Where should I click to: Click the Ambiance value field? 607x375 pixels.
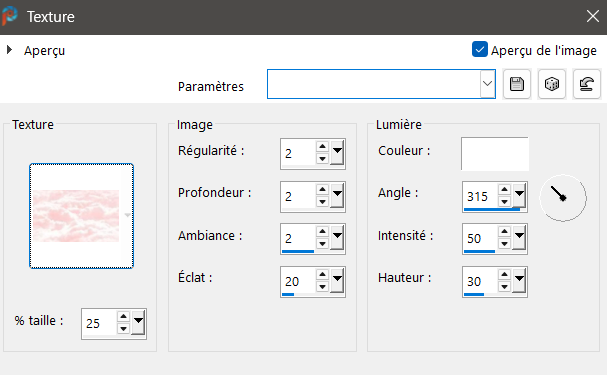(x=298, y=238)
